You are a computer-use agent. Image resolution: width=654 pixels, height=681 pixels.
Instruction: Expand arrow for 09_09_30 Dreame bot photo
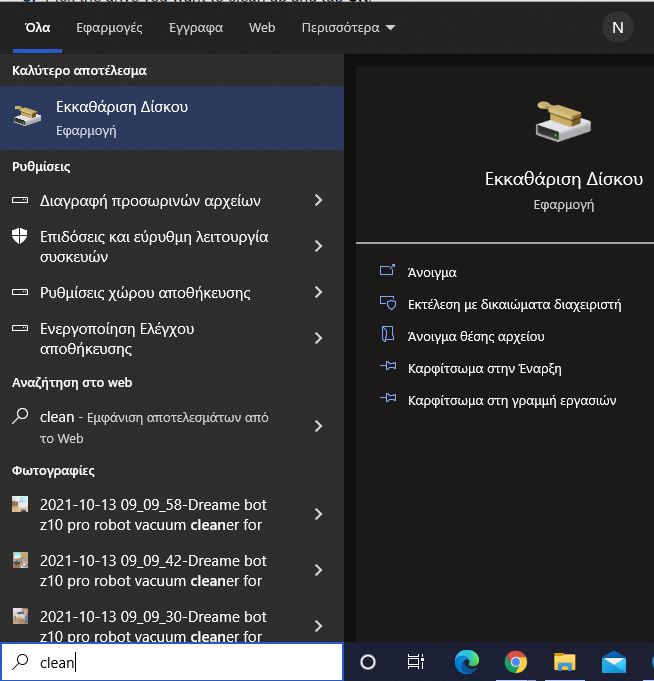click(x=318, y=626)
